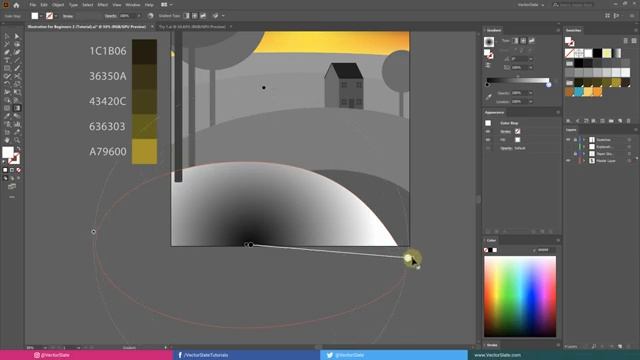The image size is (640, 360).
Task: Click the black gradient stop
Action: (487, 84)
